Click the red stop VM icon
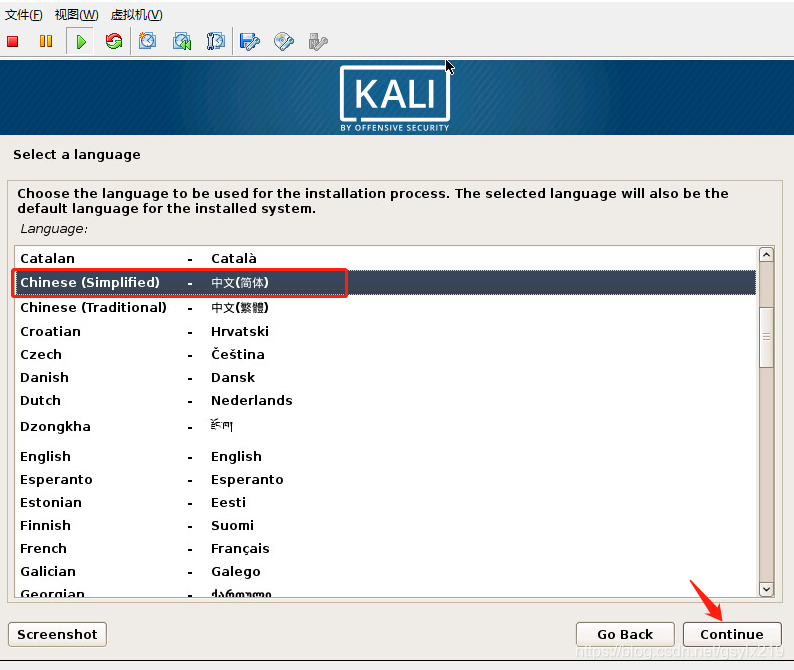This screenshot has height=670, width=794. click(13, 42)
